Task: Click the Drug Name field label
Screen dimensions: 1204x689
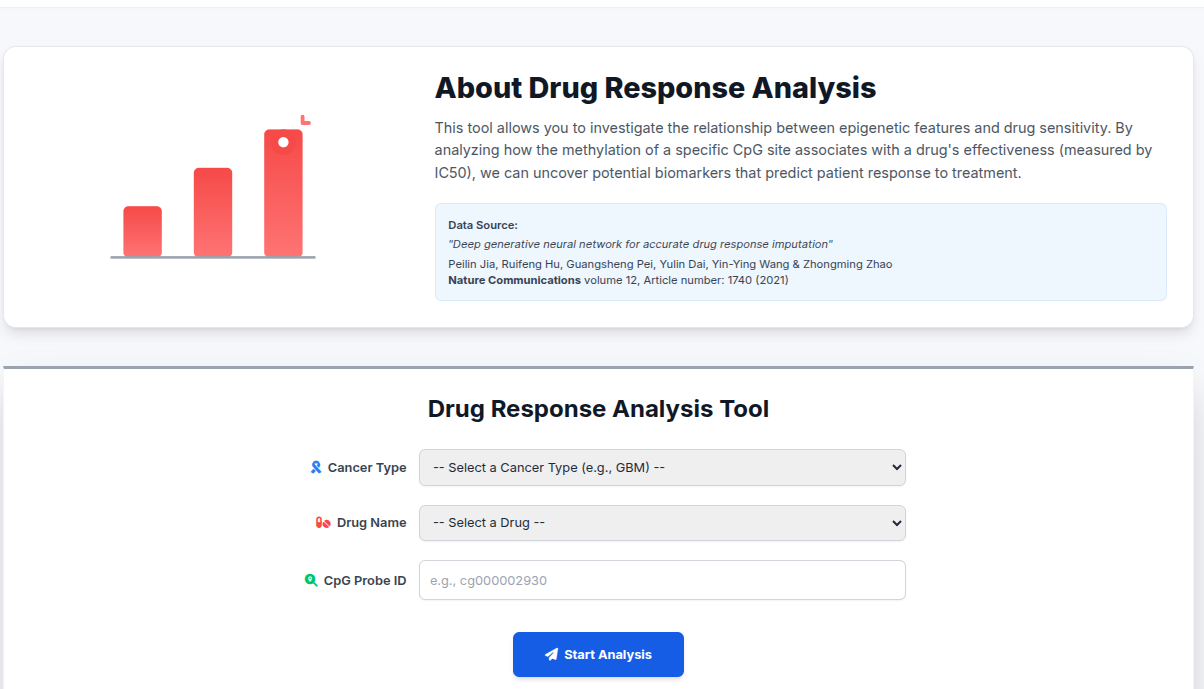Action: 368,522
